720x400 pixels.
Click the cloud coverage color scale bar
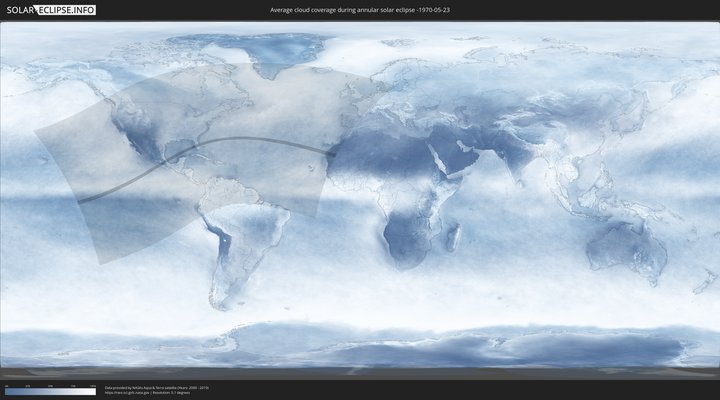(x=50, y=392)
